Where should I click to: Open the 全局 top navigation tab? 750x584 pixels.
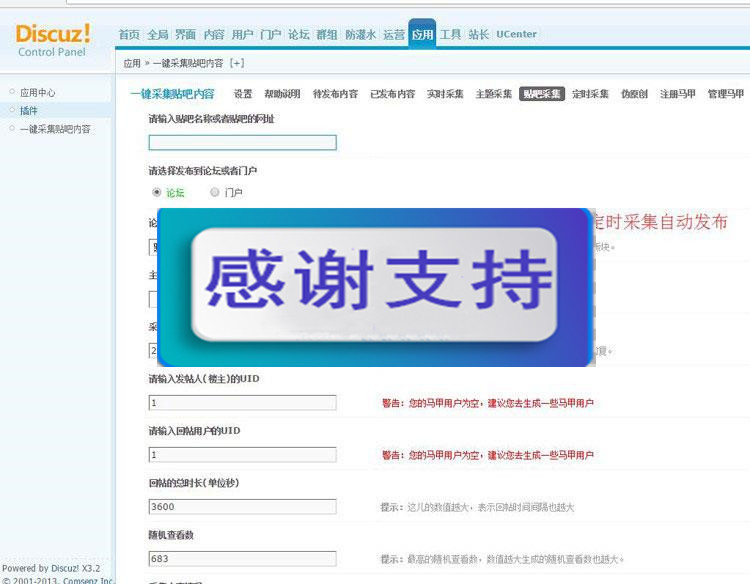157,34
